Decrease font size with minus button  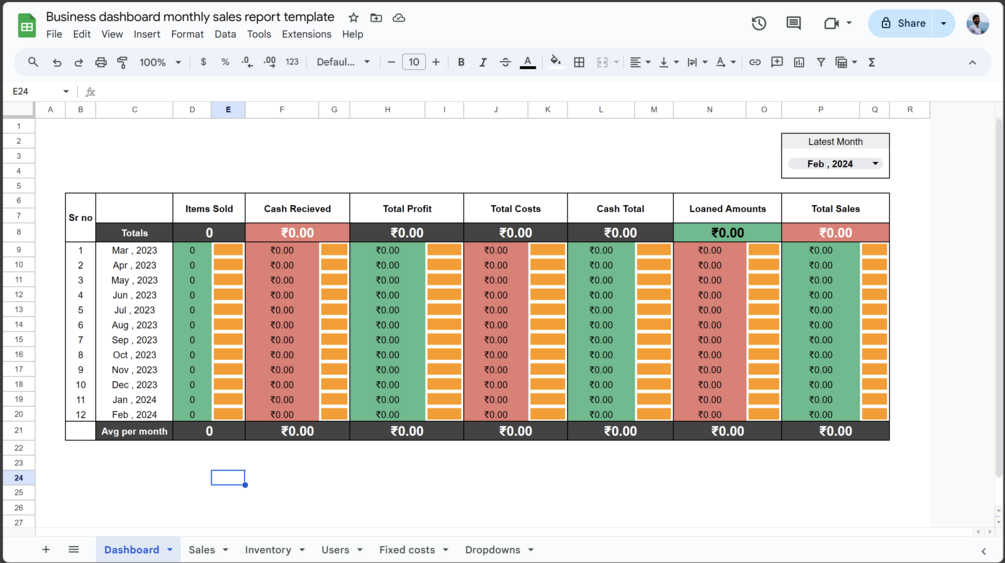391,62
